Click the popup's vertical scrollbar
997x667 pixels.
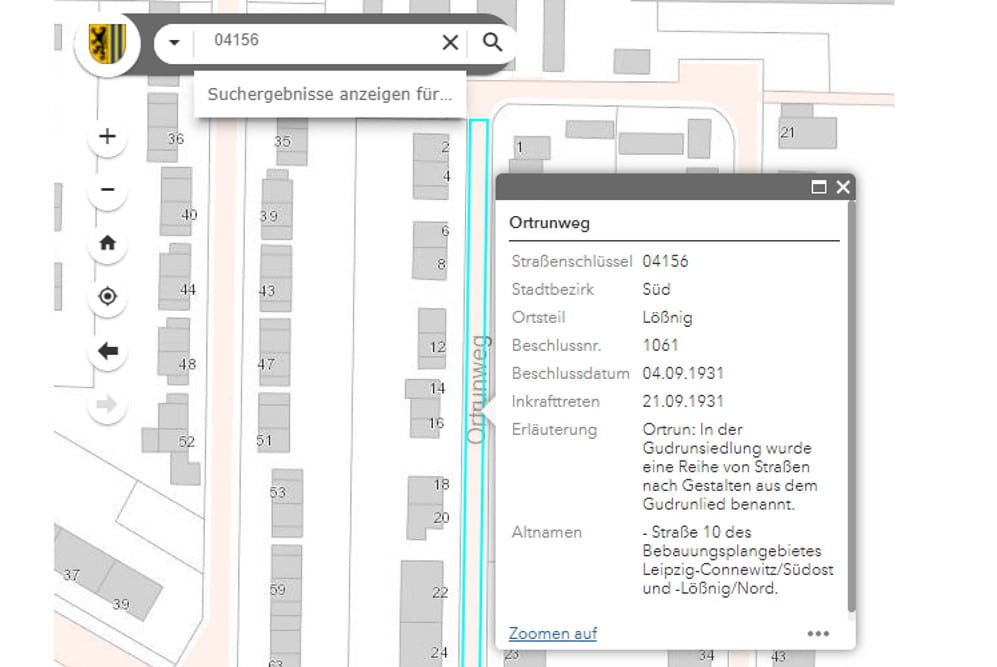pos(851,400)
